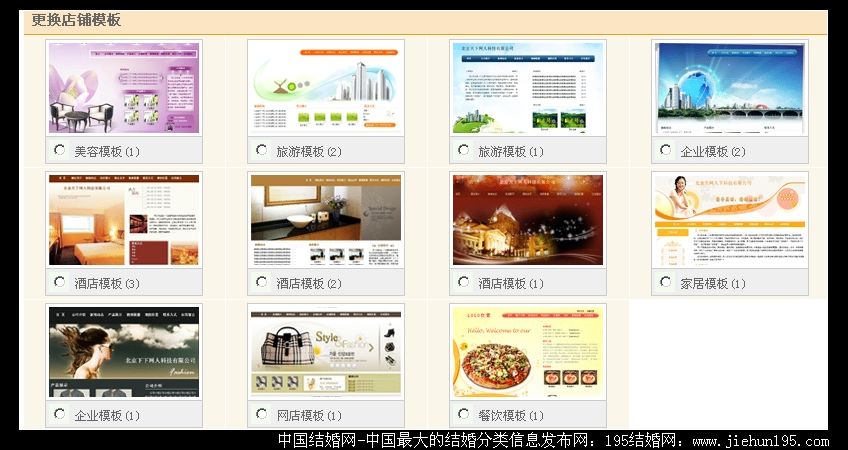Choose the 酒店模板(2) radio option
Image resolution: width=848 pixels, height=450 pixels.
coord(262,283)
